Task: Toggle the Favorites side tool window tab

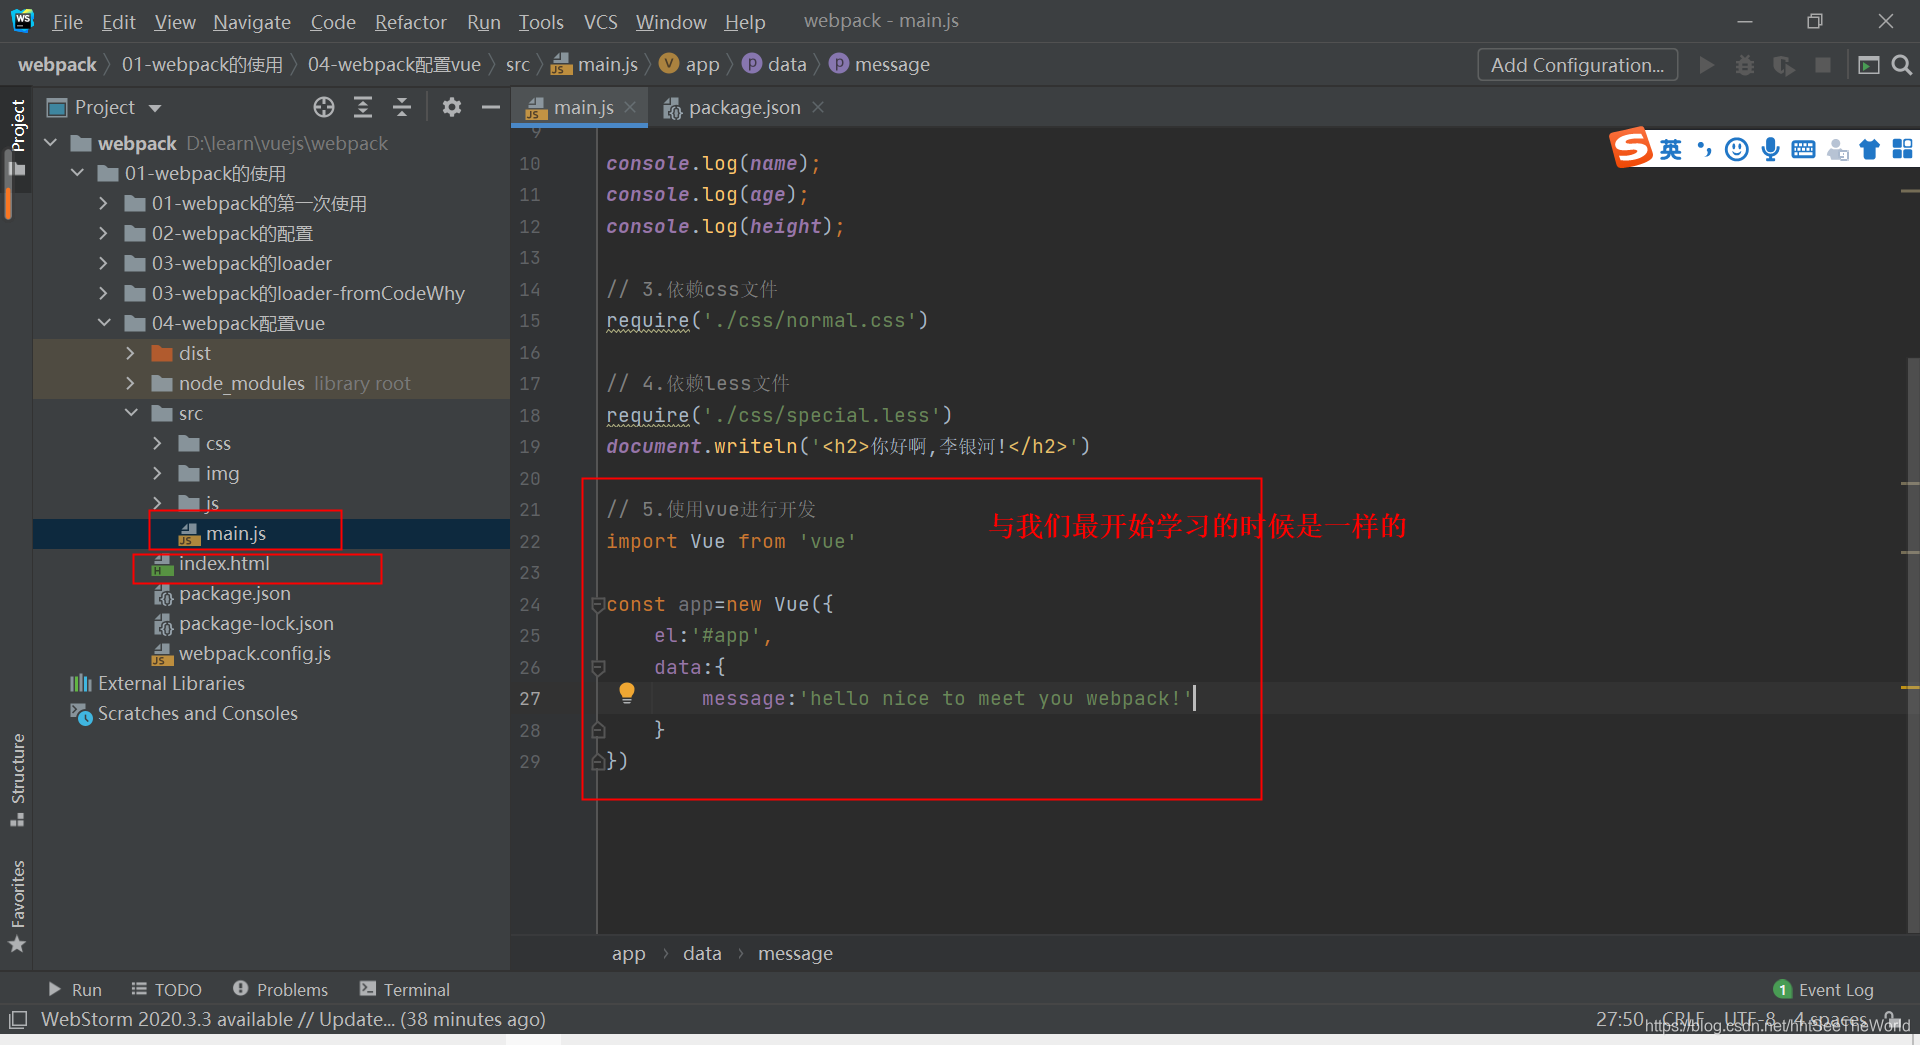Action: [x=17, y=906]
